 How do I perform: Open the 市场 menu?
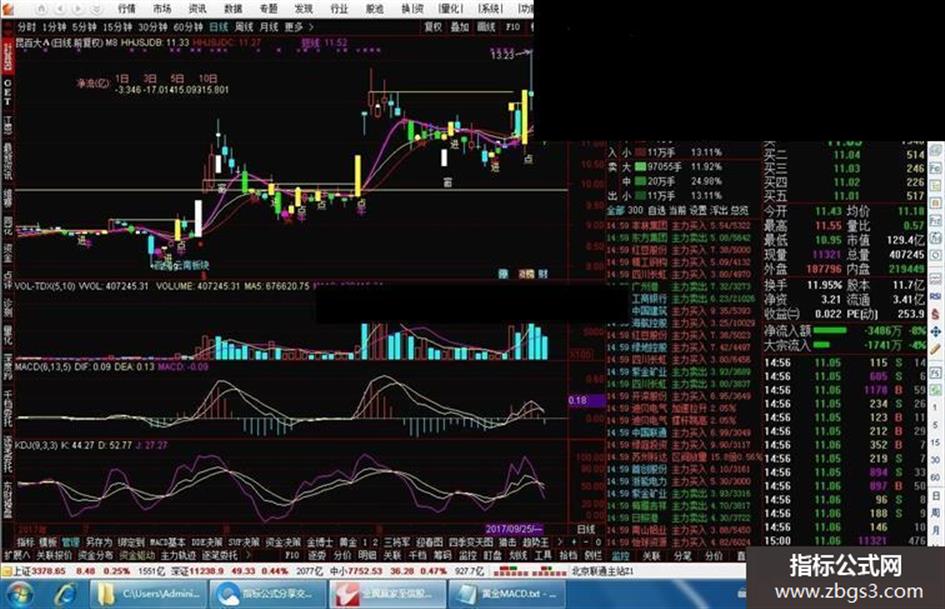162,8
